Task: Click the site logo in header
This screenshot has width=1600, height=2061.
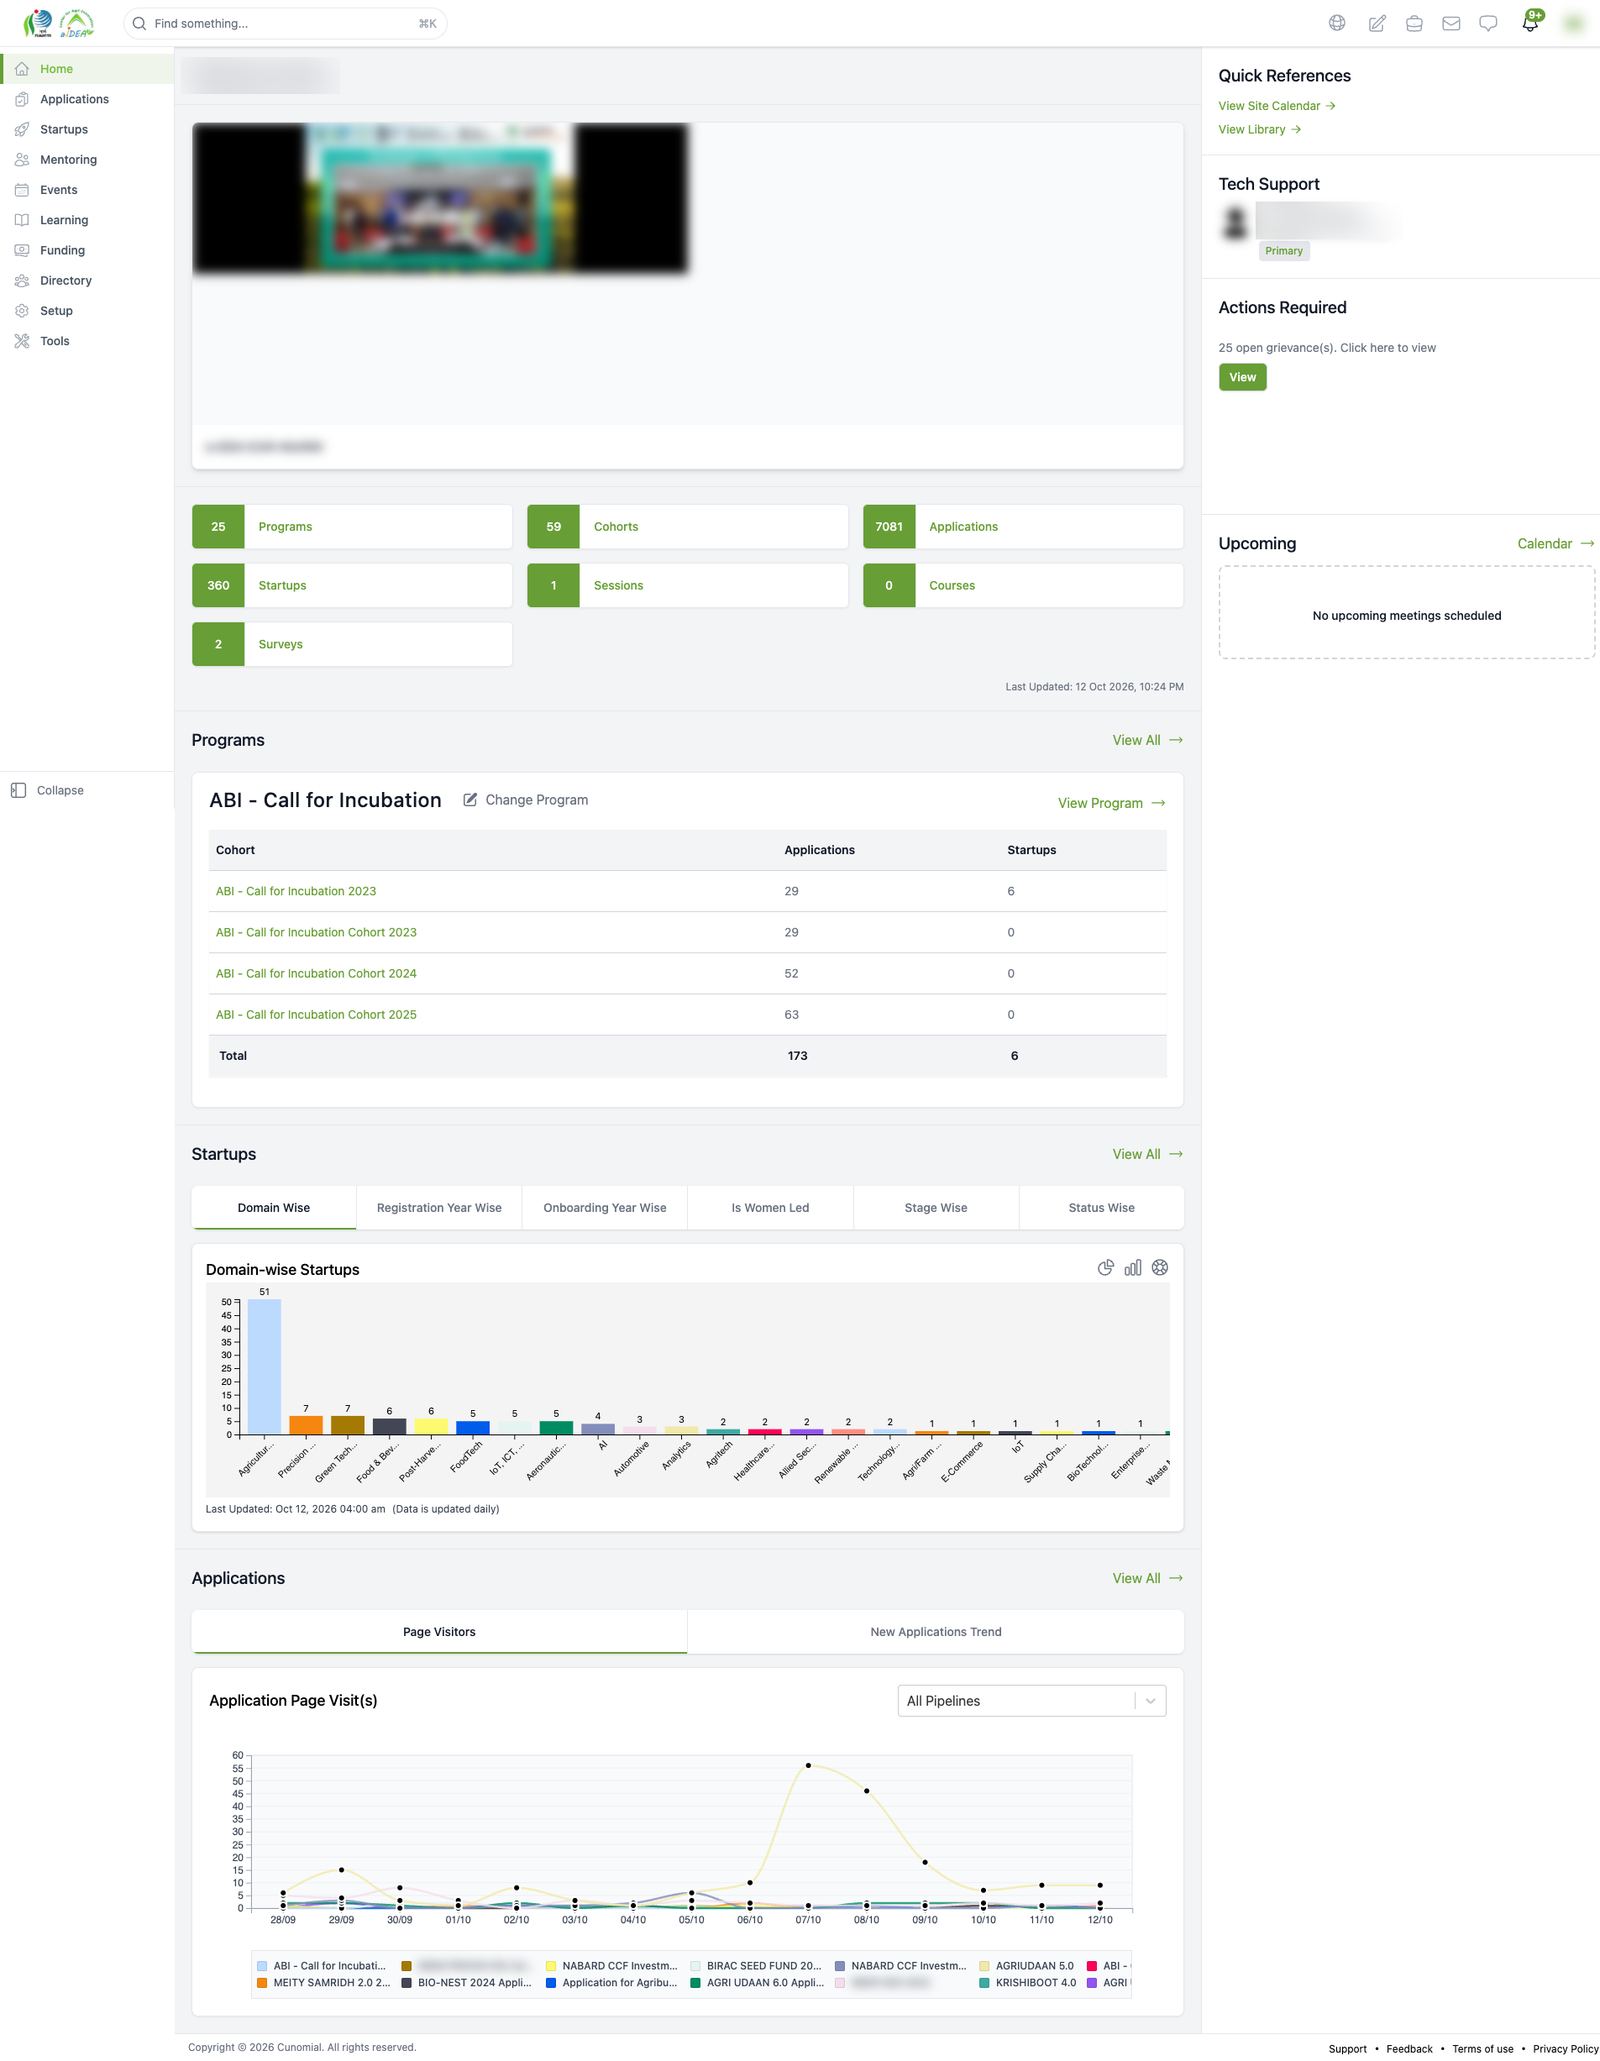Action: (x=58, y=23)
